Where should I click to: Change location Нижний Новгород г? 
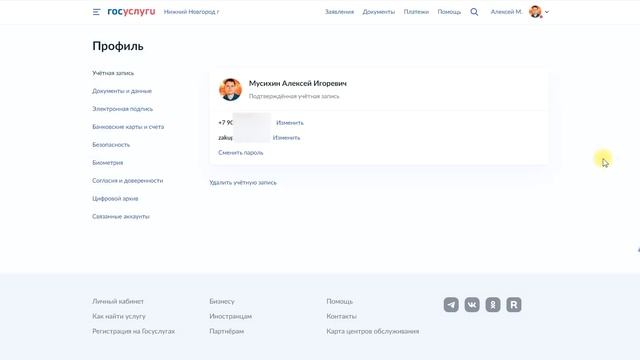pos(191,12)
